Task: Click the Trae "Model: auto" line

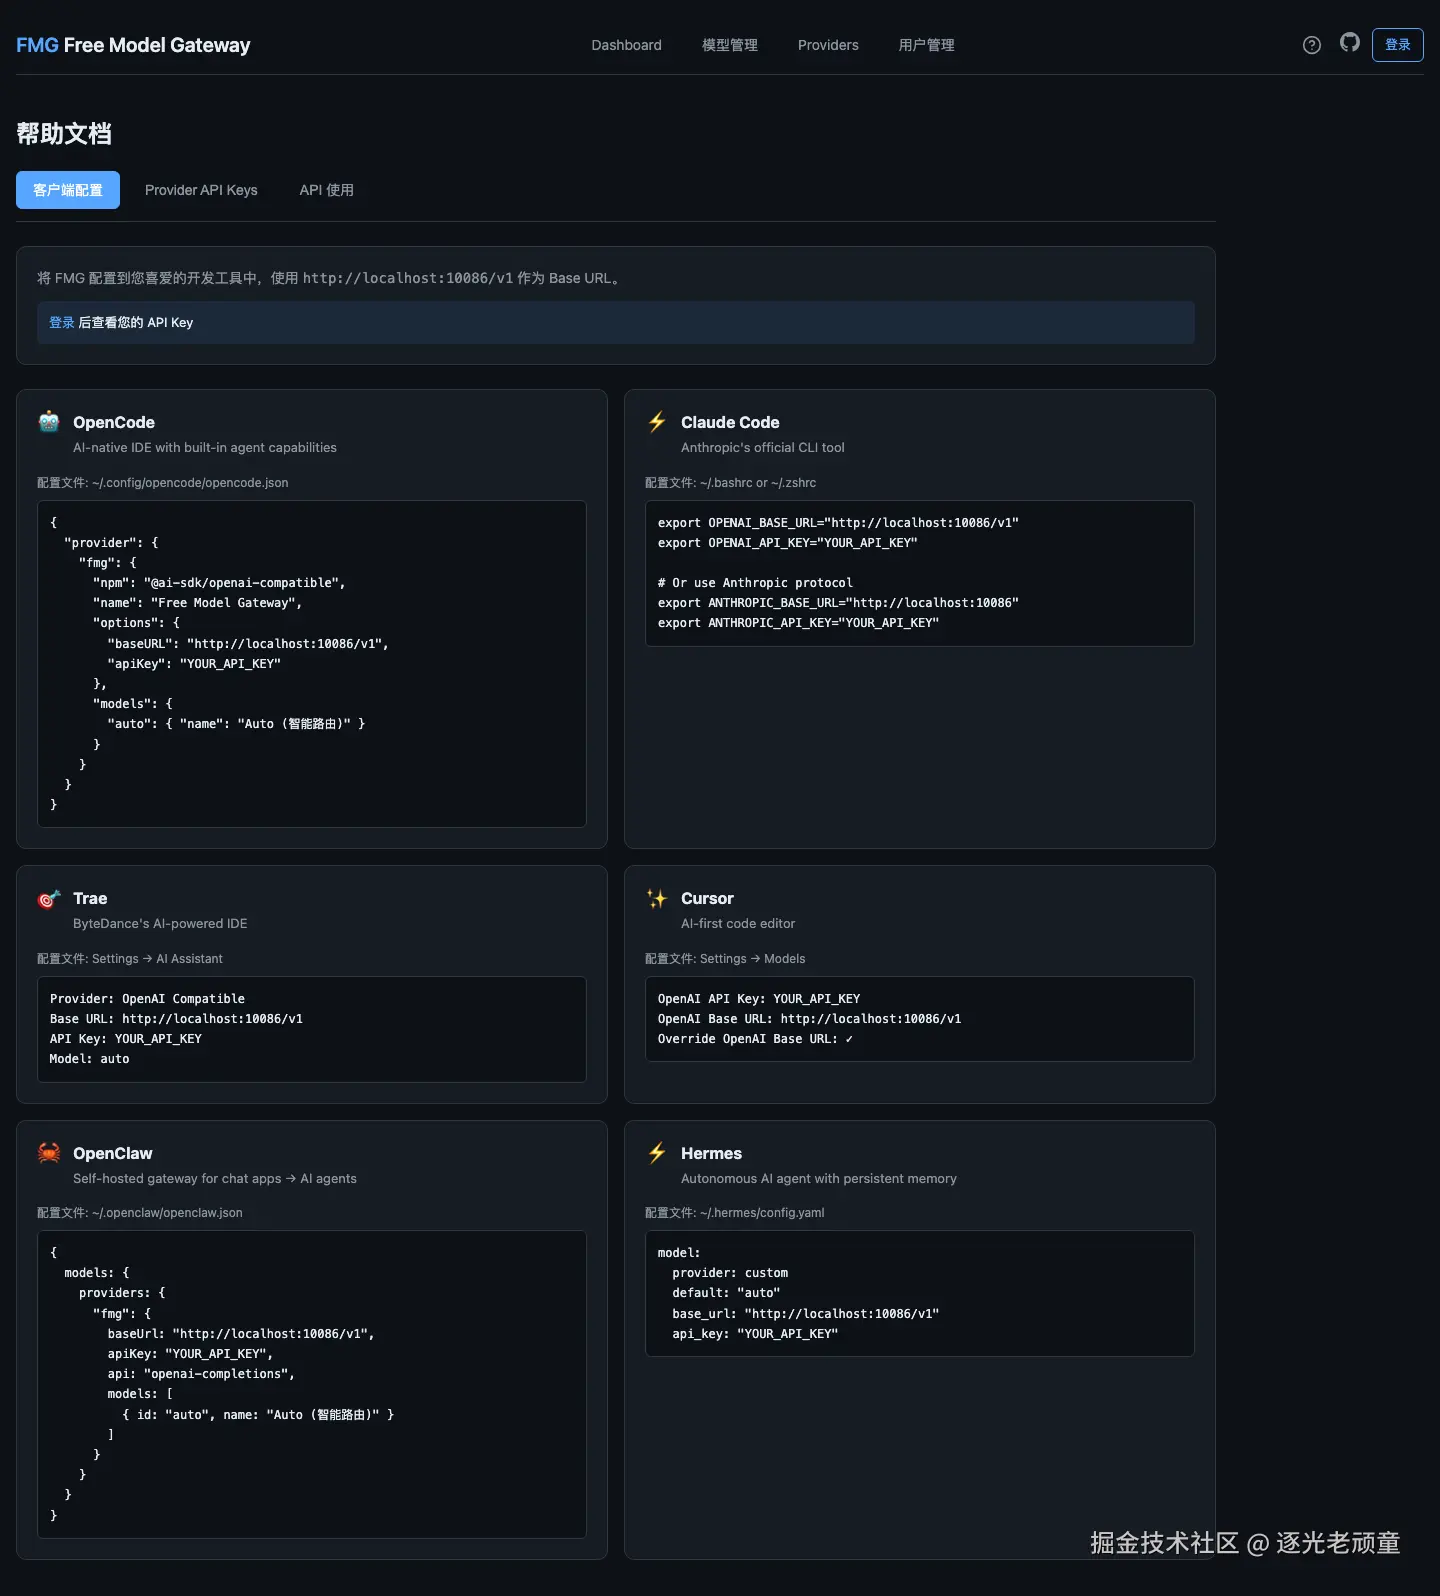Action: (x=89, y=1059)
